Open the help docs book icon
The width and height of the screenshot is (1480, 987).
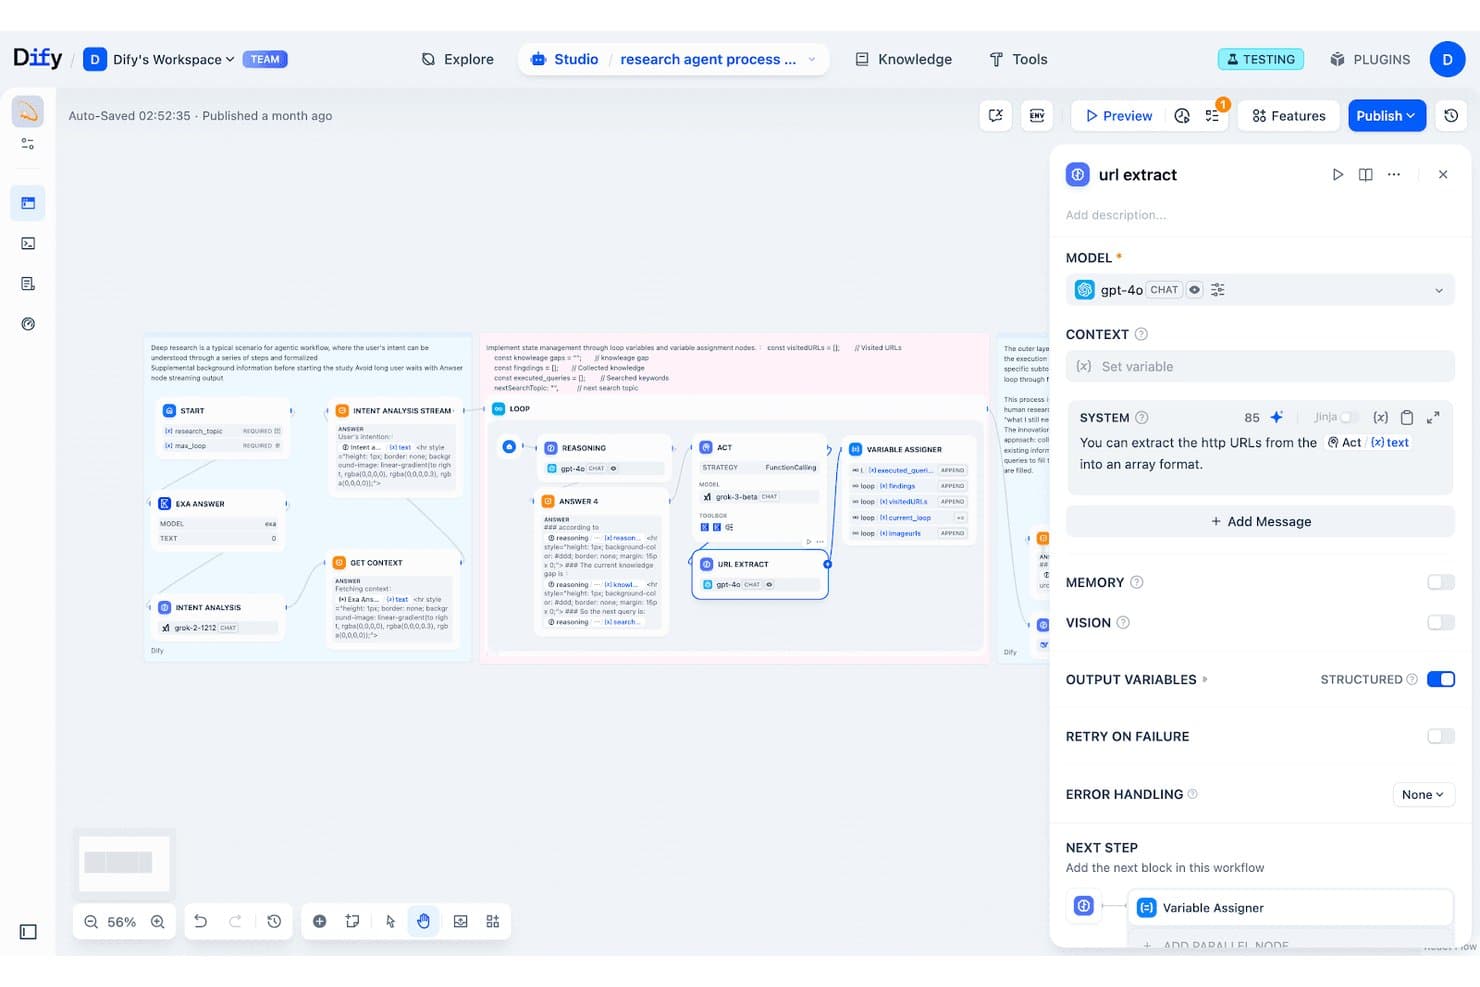(x=1365, y=174)
